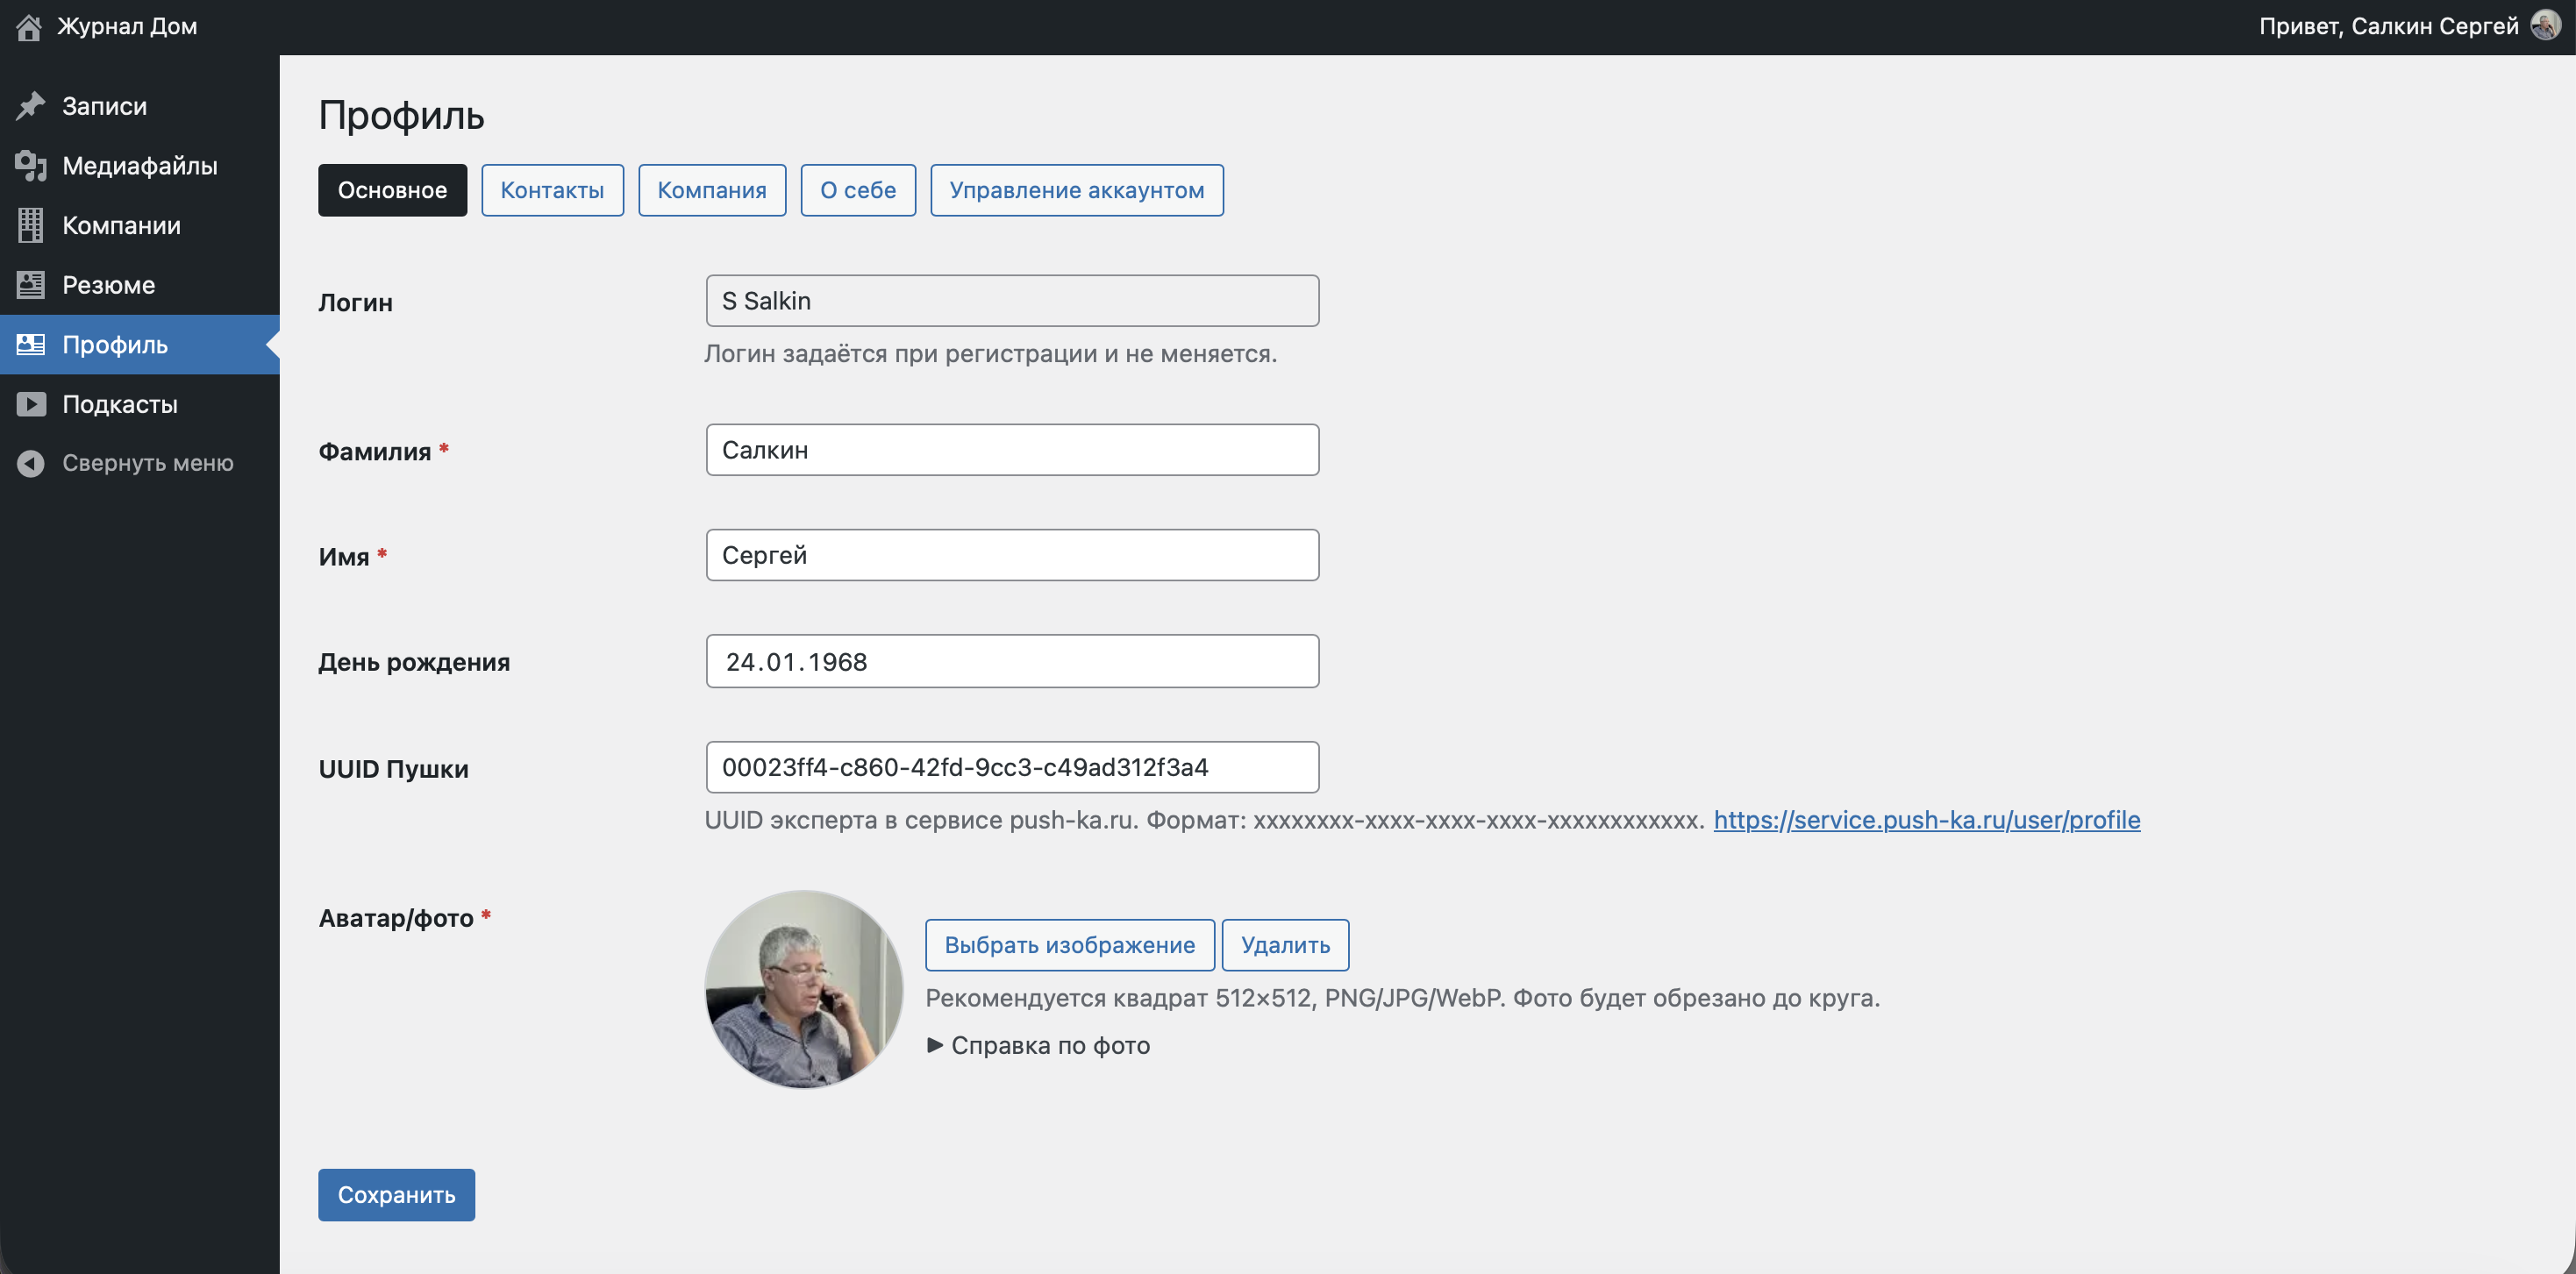Click the circular avatar photo preview

(x=803, y=989)
